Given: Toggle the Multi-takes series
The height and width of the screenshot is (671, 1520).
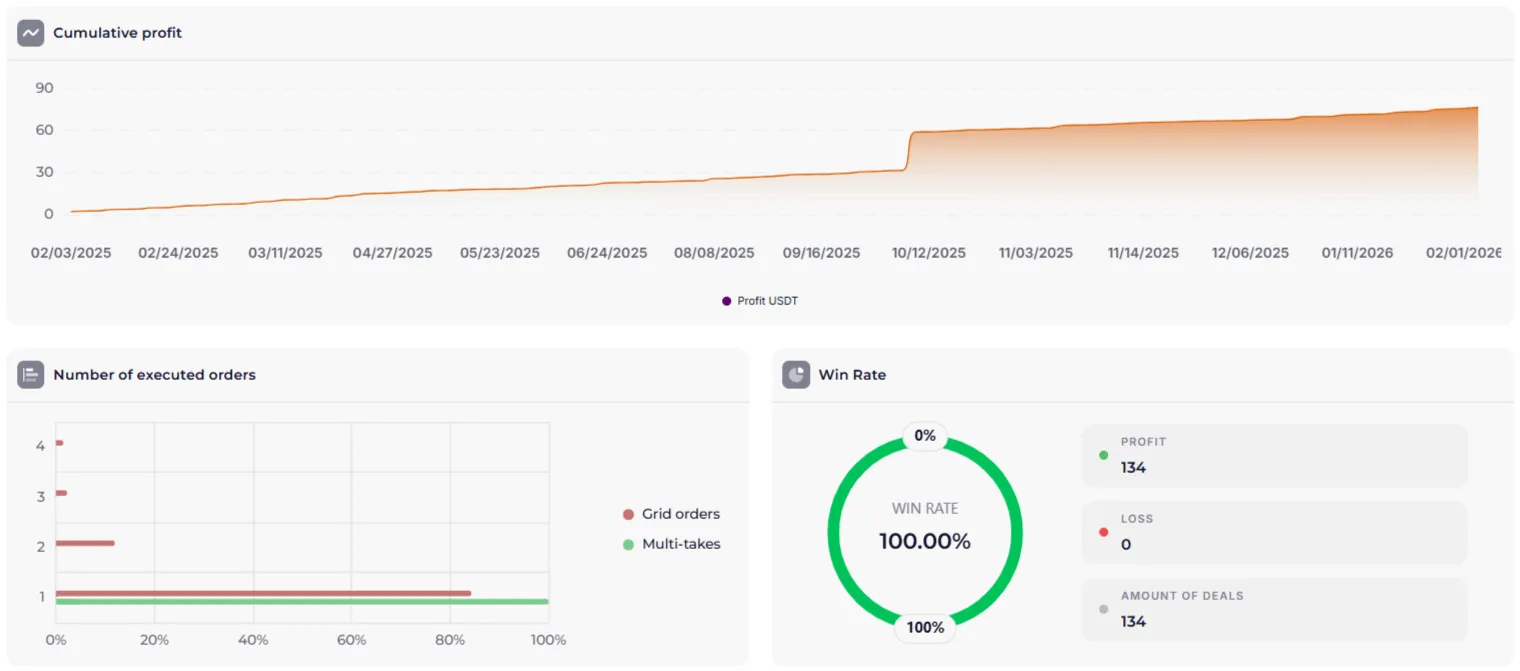Looking at the screenshot, I should click(674, 543).
